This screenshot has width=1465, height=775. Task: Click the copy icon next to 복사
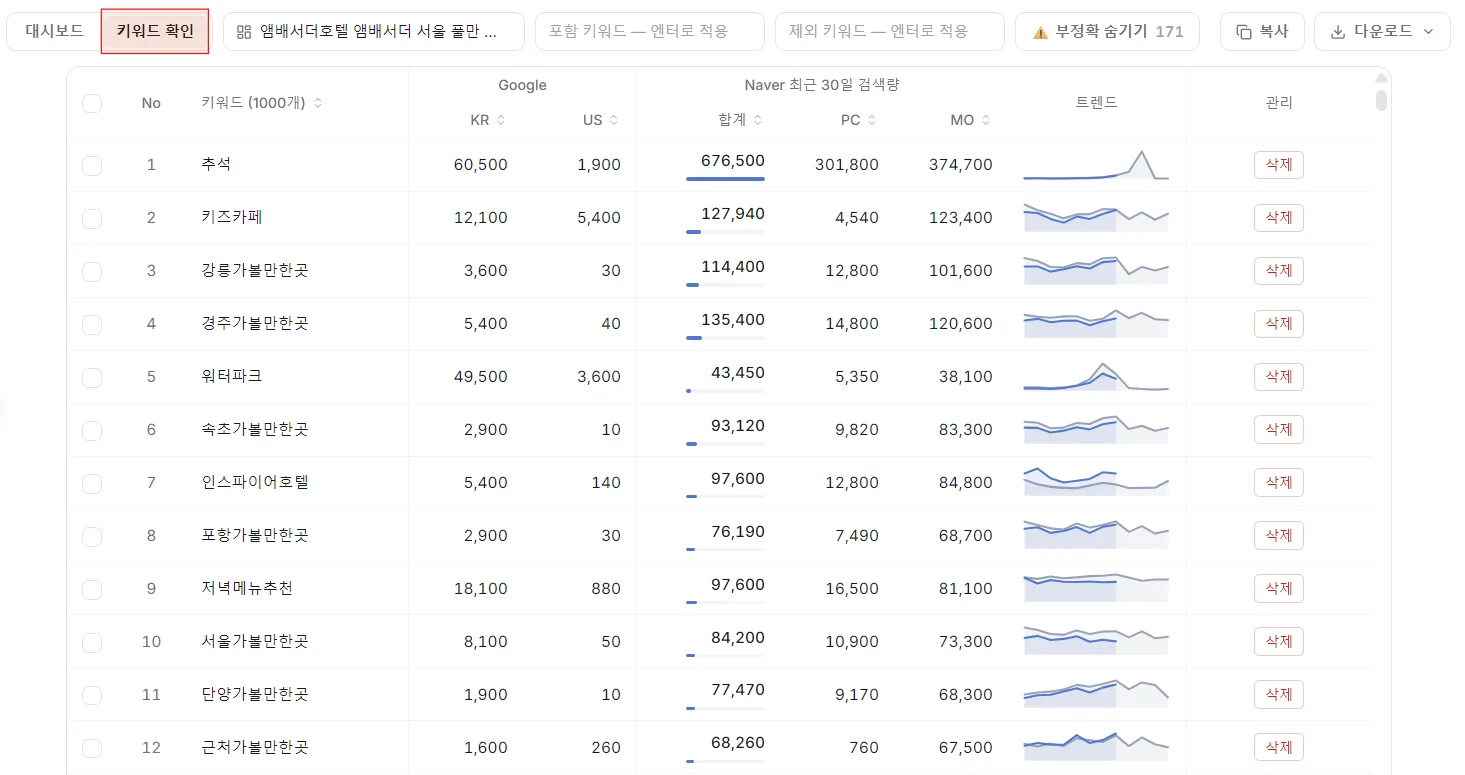[x=1244, y=32]
